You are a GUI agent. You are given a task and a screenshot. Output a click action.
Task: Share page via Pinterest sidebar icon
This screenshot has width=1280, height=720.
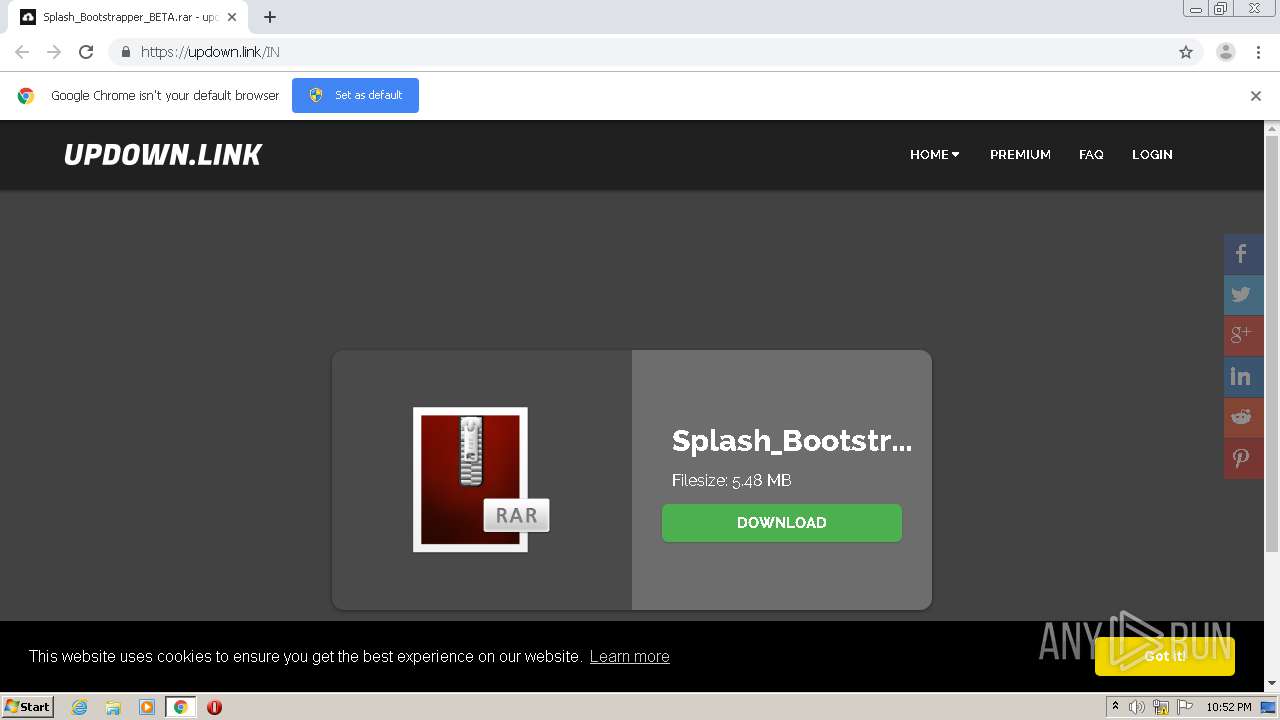(1243, 459)
